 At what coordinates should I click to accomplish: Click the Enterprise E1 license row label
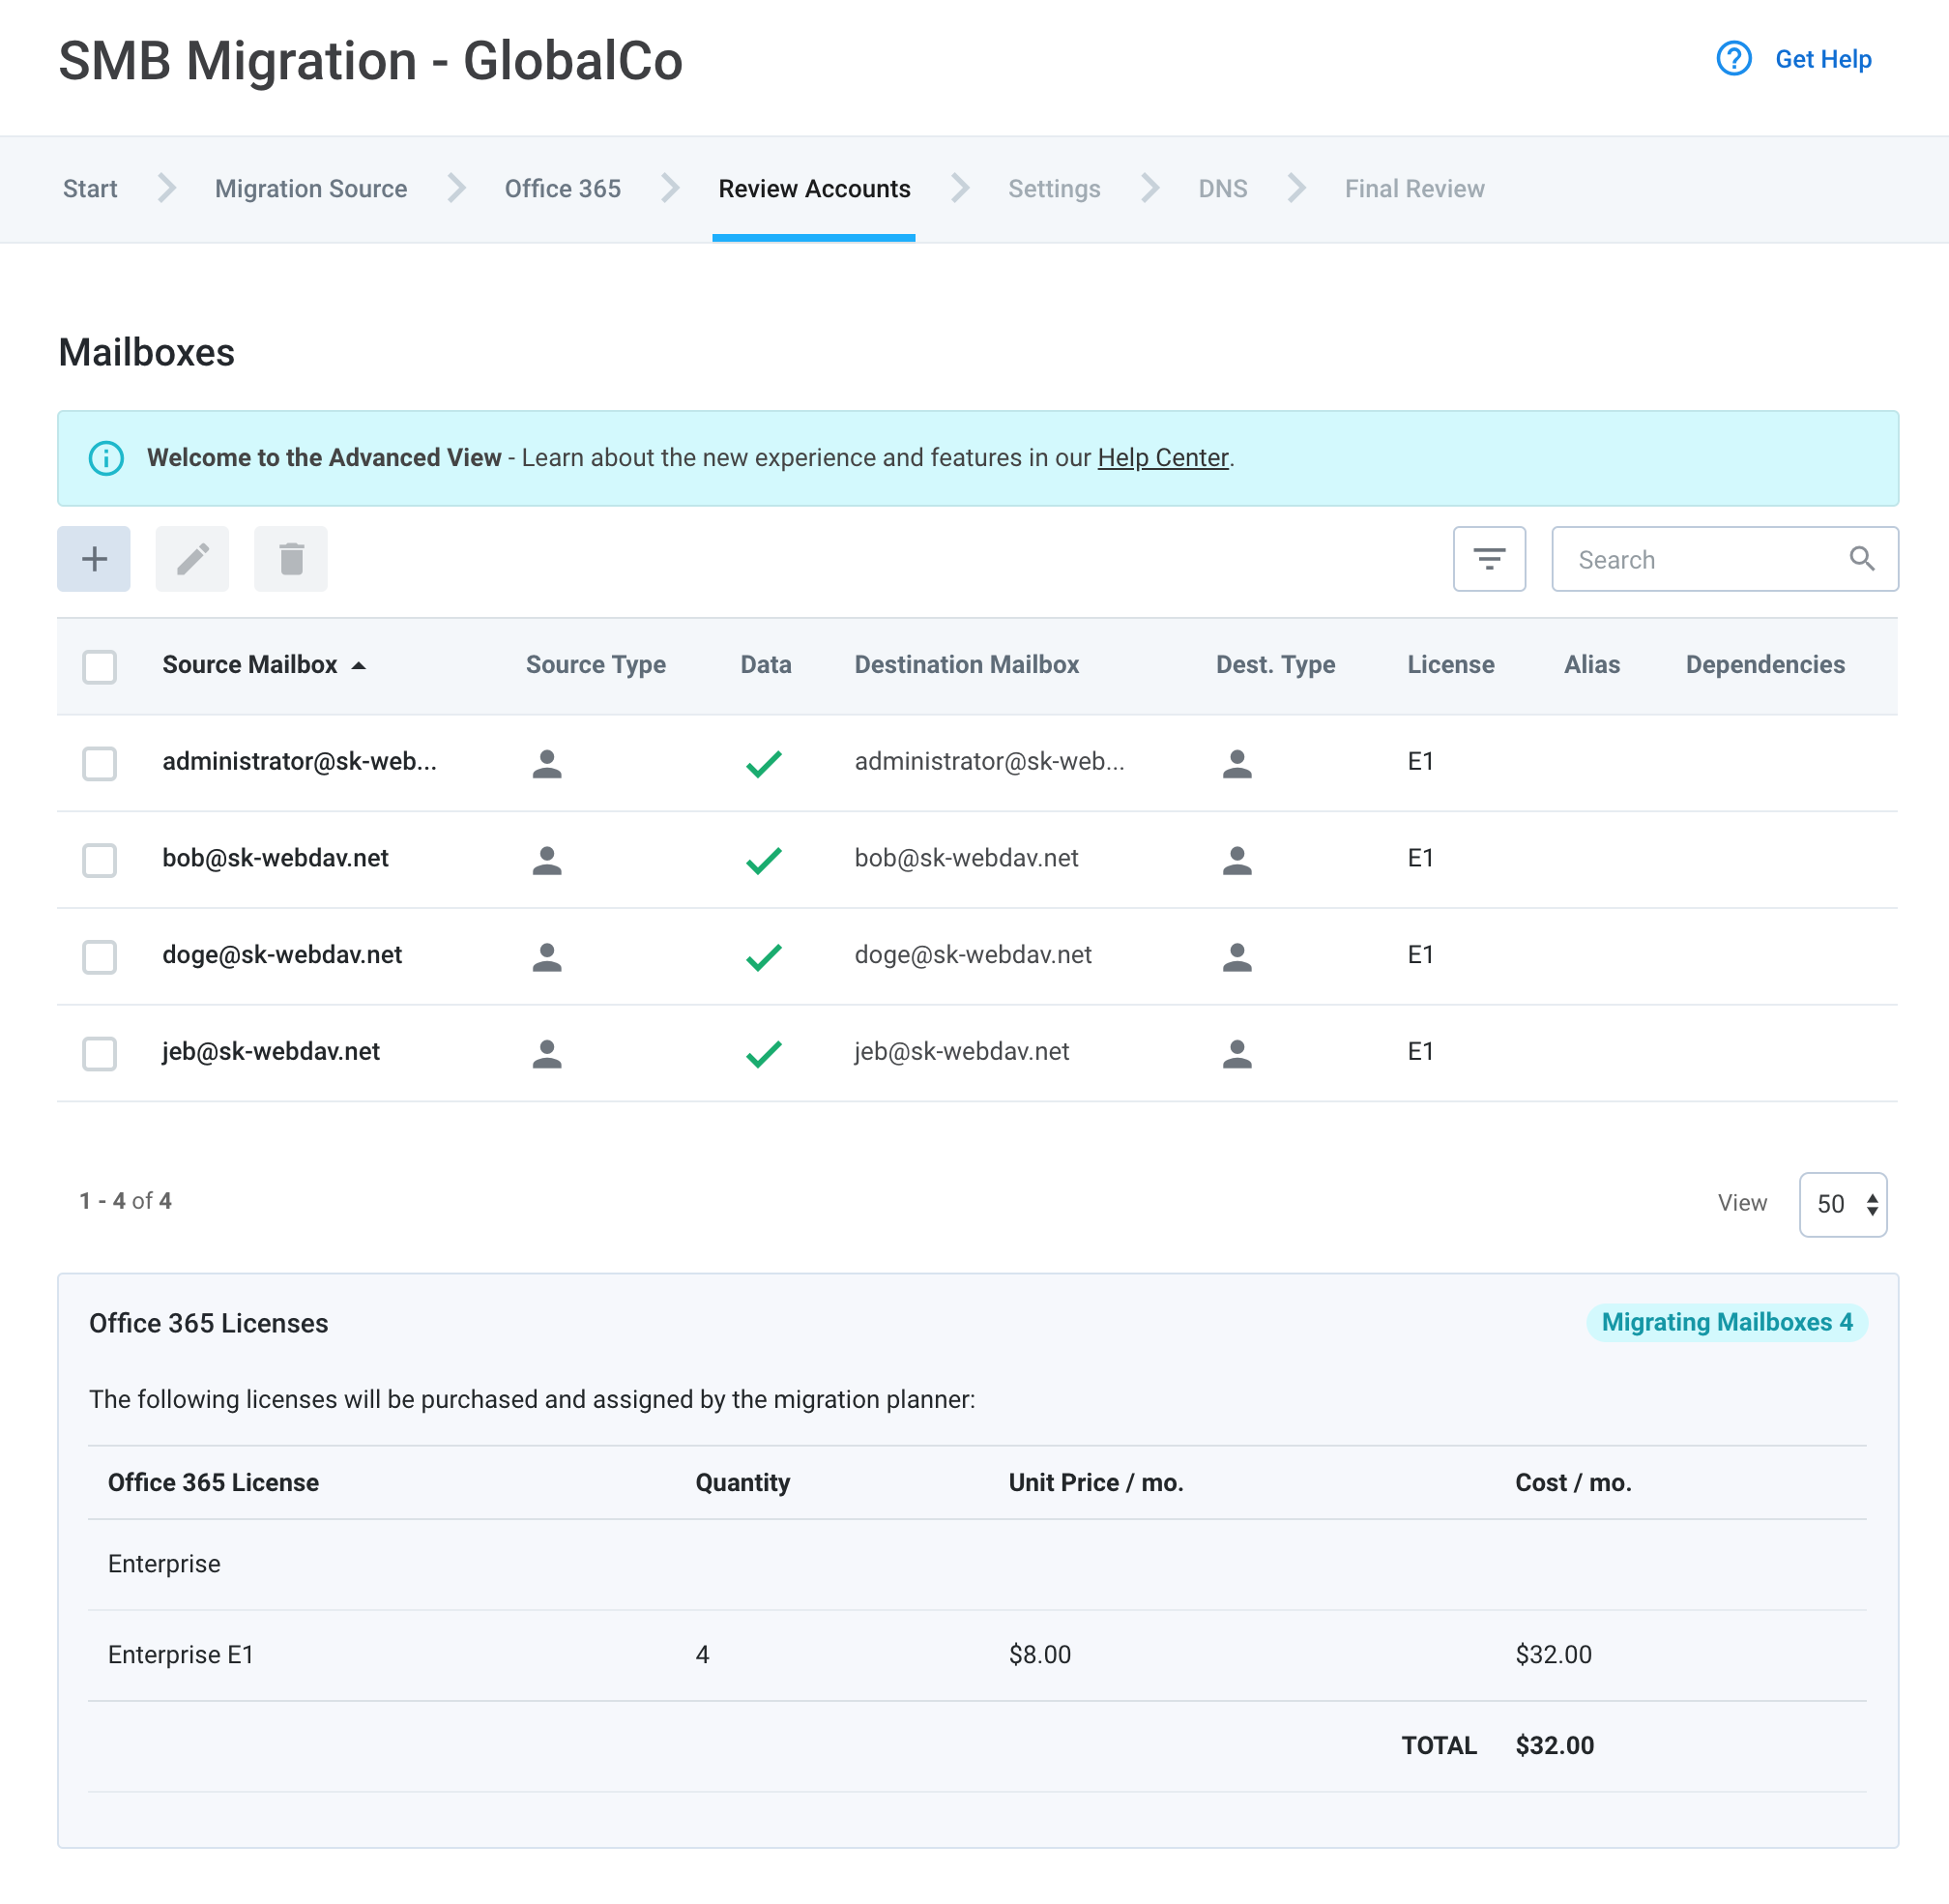(181, 1655)
